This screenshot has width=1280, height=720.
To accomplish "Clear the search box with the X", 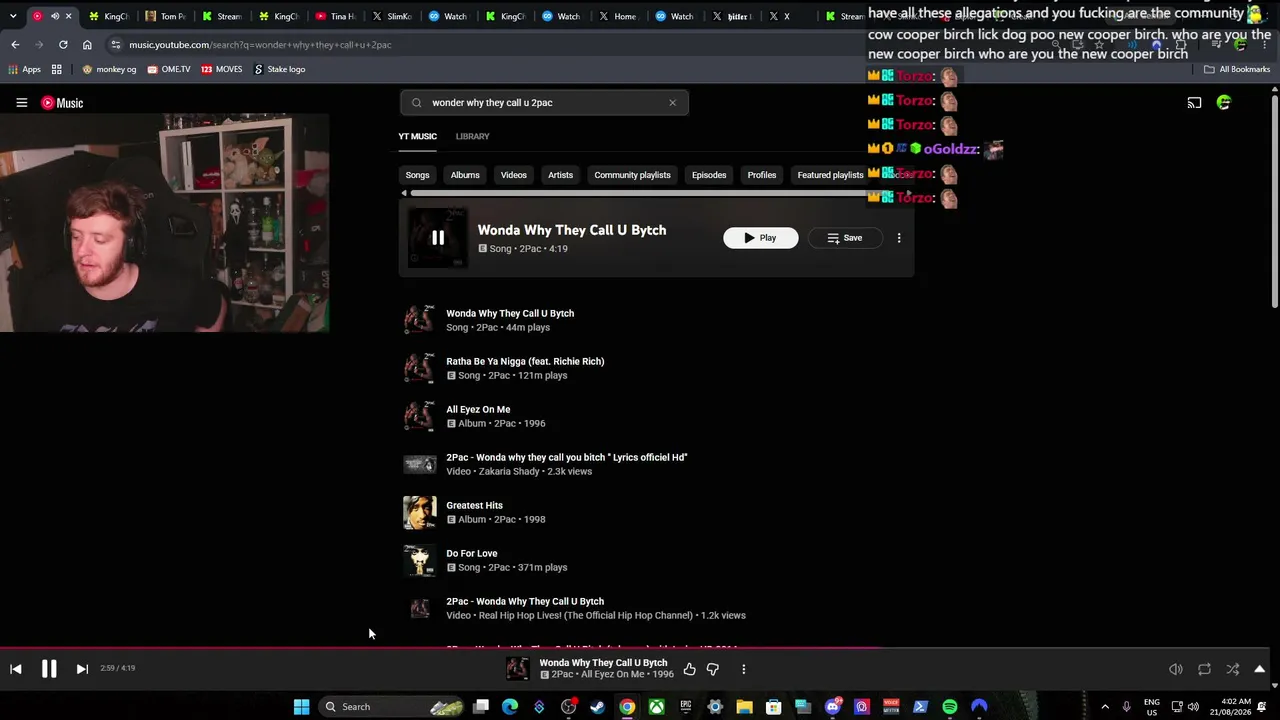I will tap(672, 102).
